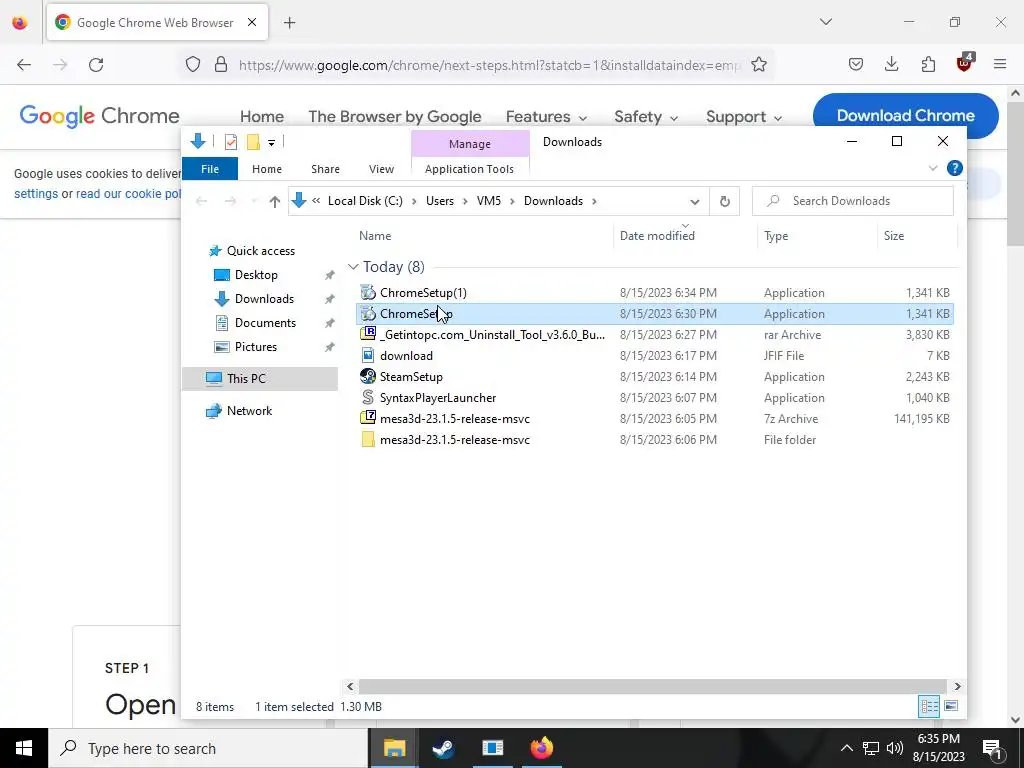
Task: Click Users breadcrumb in address bar
Action: pos(440,201)
